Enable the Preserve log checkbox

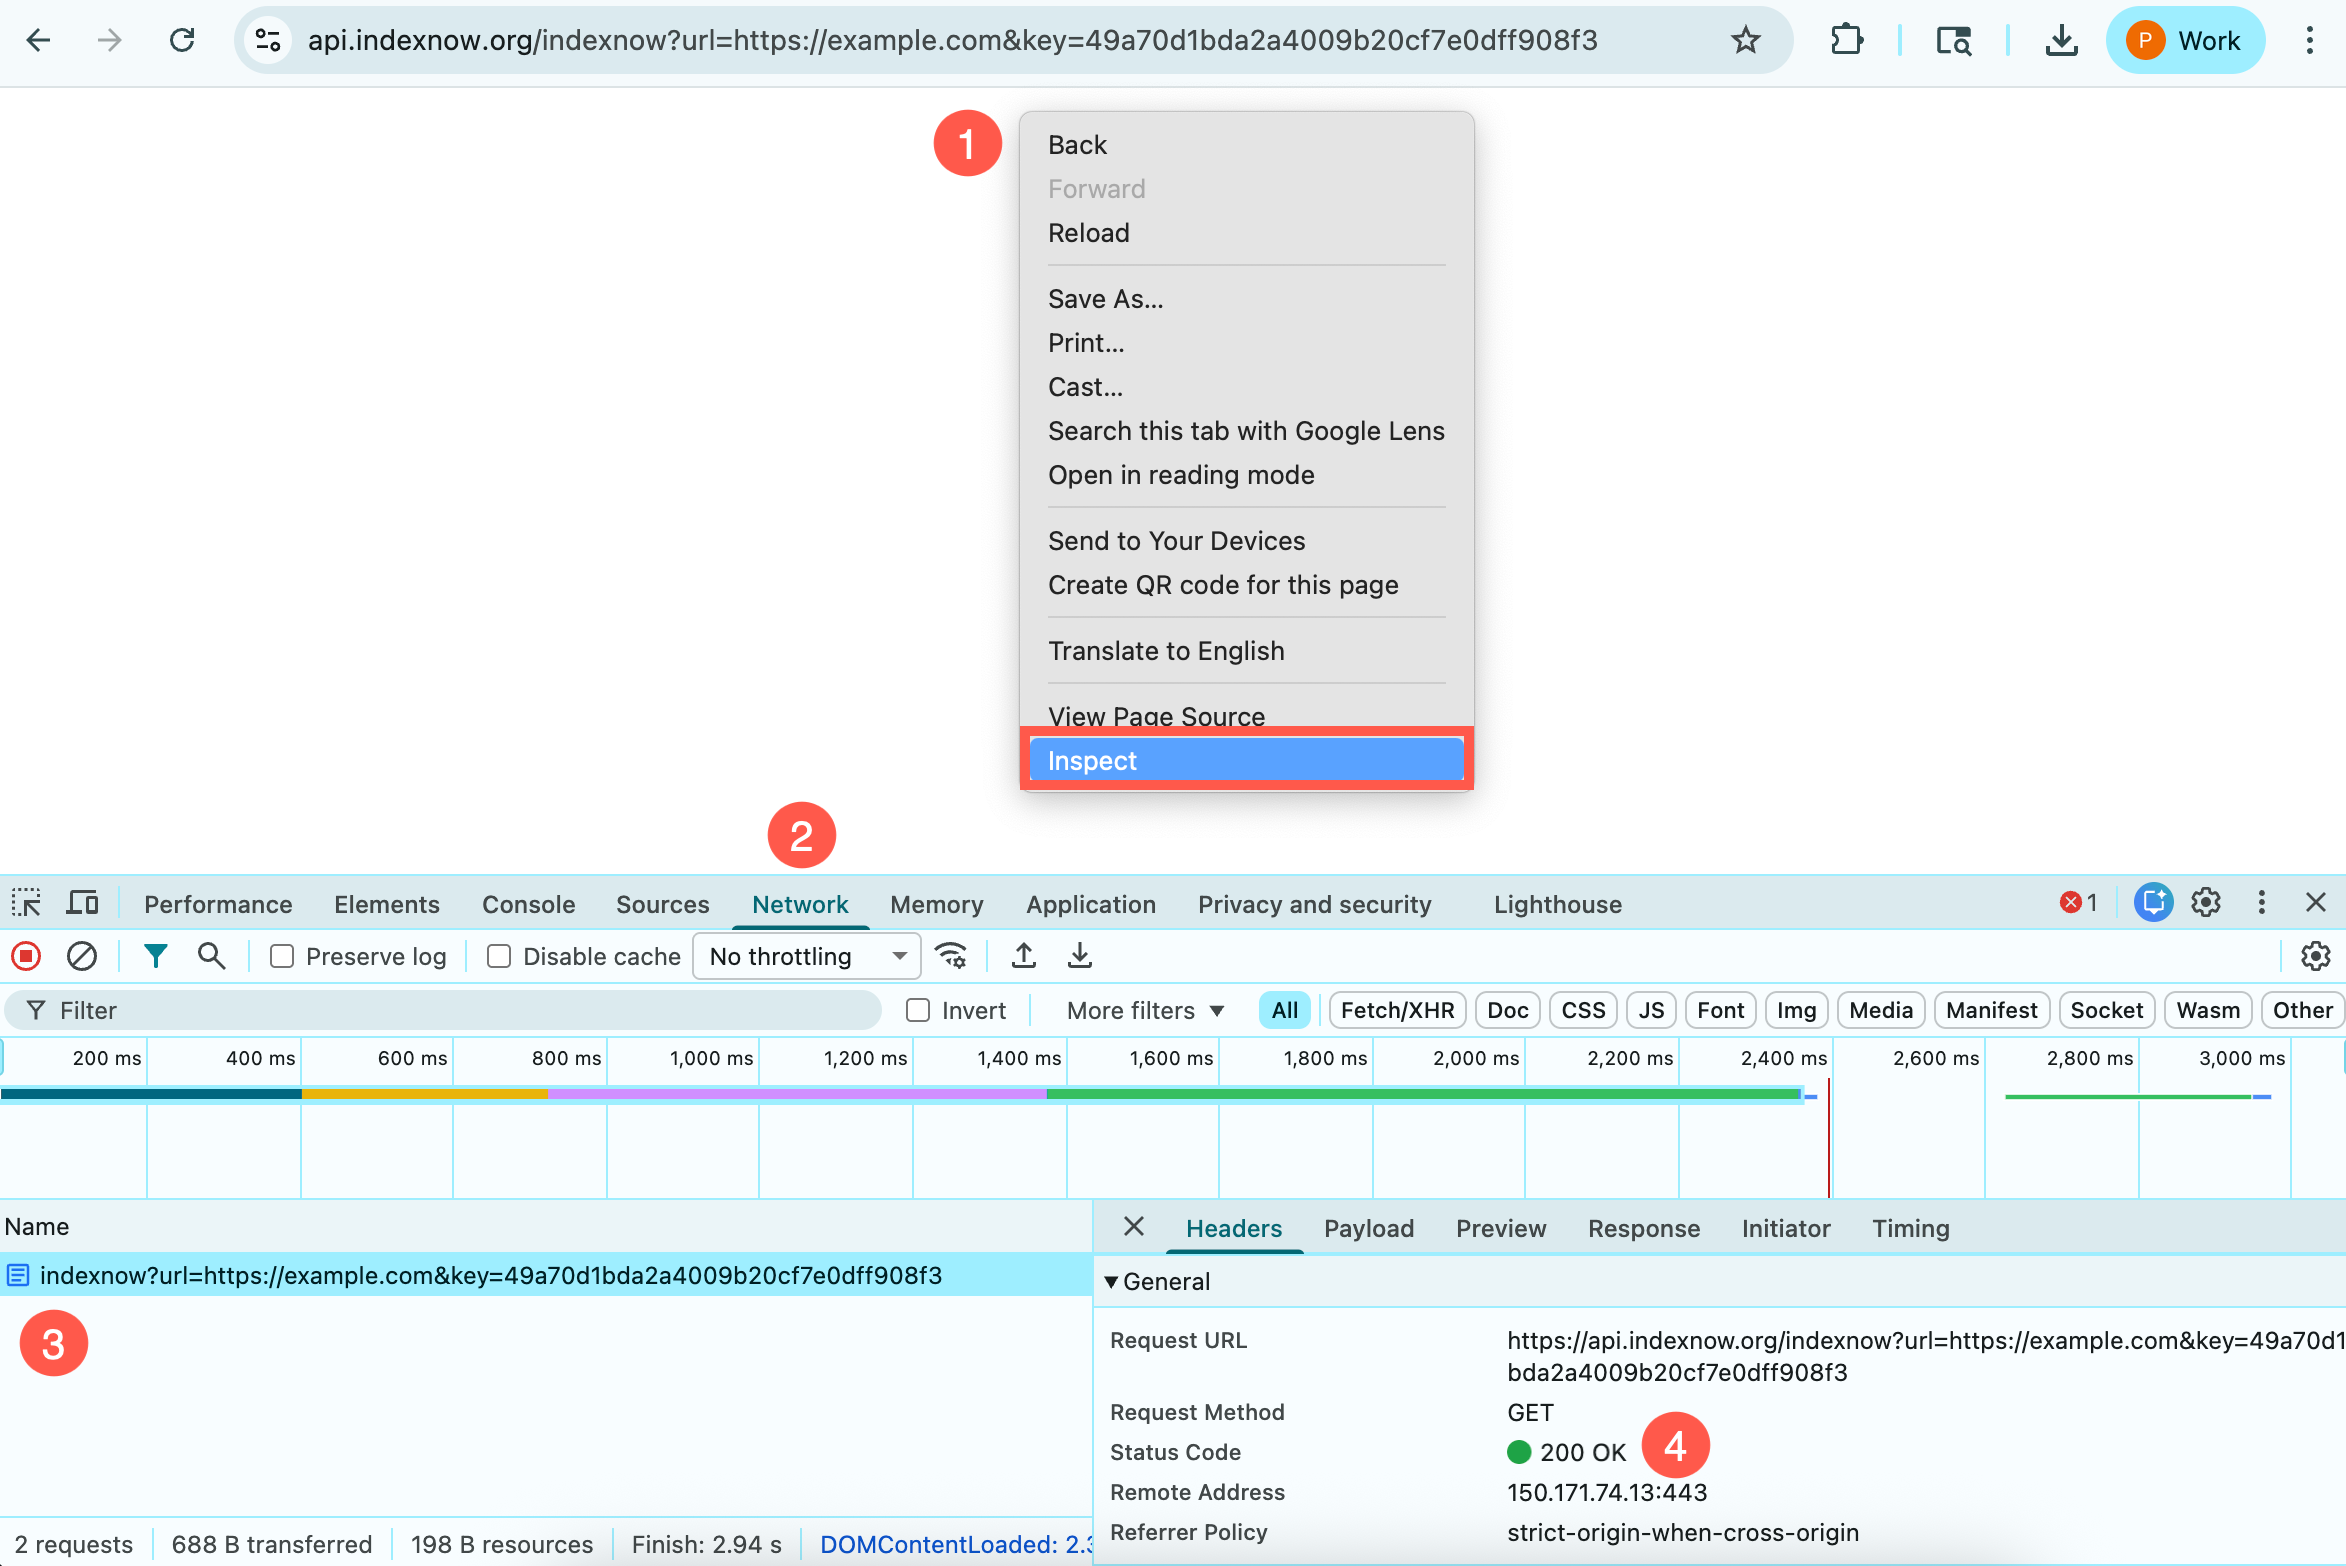283,957
